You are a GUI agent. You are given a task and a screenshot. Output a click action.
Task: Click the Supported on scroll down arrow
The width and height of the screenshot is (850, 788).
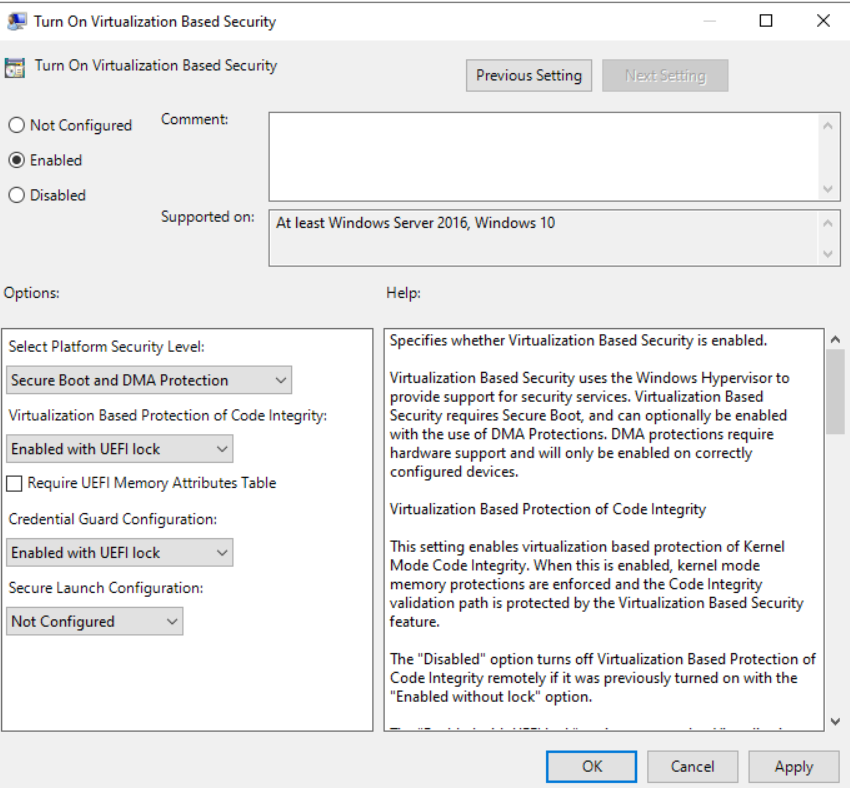tap(828, 253)
